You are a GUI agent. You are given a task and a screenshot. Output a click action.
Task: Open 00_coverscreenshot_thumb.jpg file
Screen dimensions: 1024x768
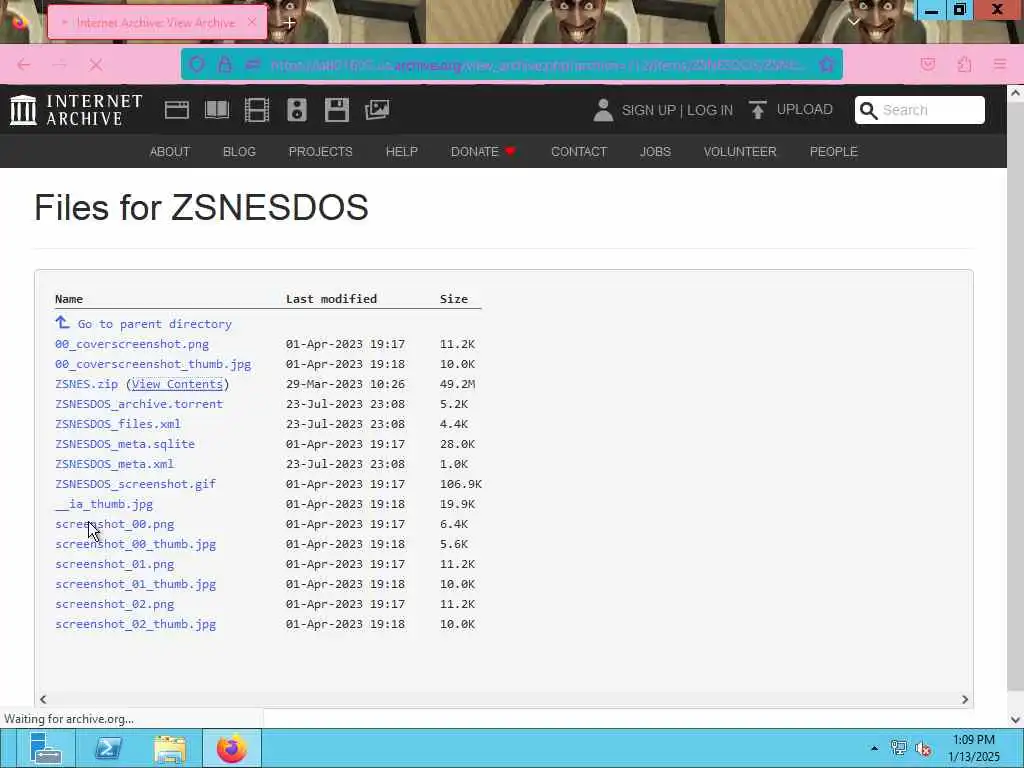pyautogui.click(x=153, y=364)
